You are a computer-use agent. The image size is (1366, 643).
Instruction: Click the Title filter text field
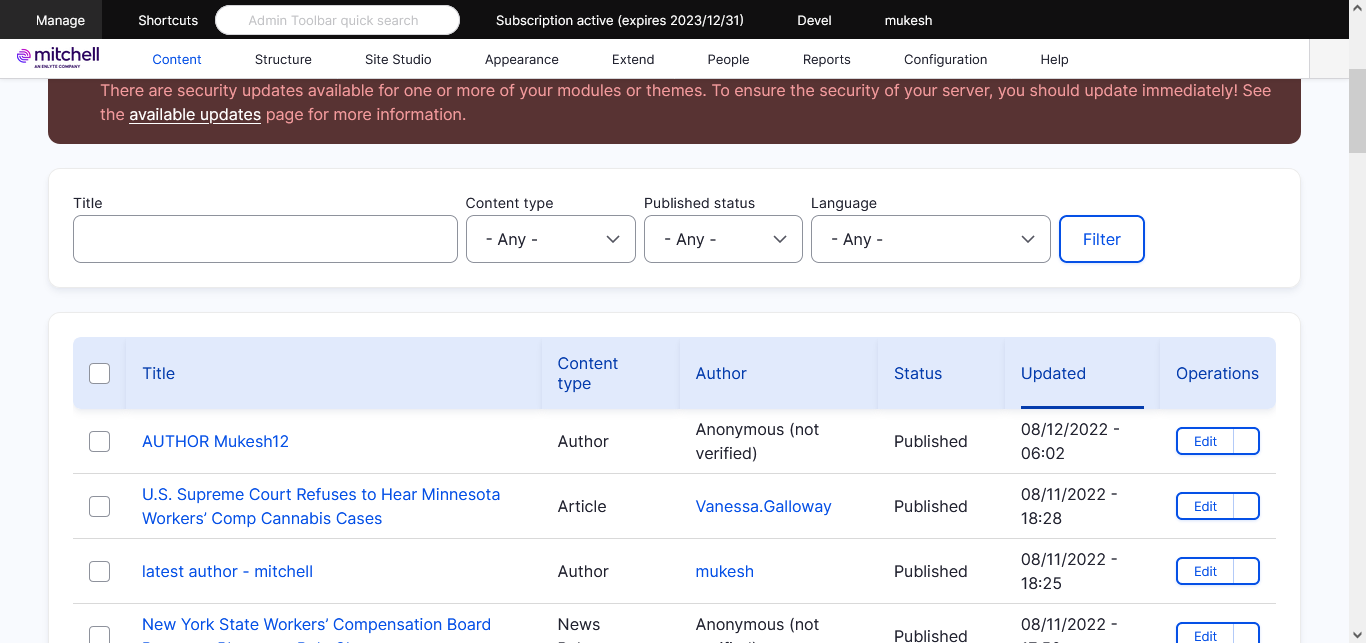point(265,239)
